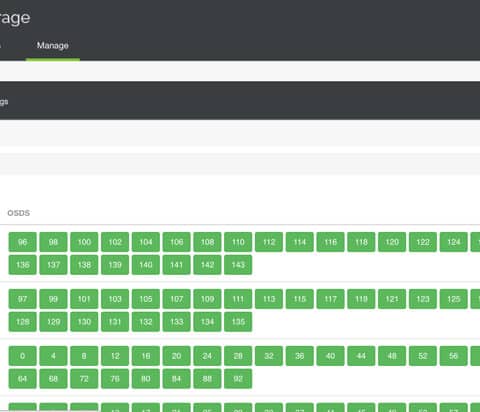Open OSD 123
The height and width of the screenshot is (412, 480).
(x=423, y=299)
